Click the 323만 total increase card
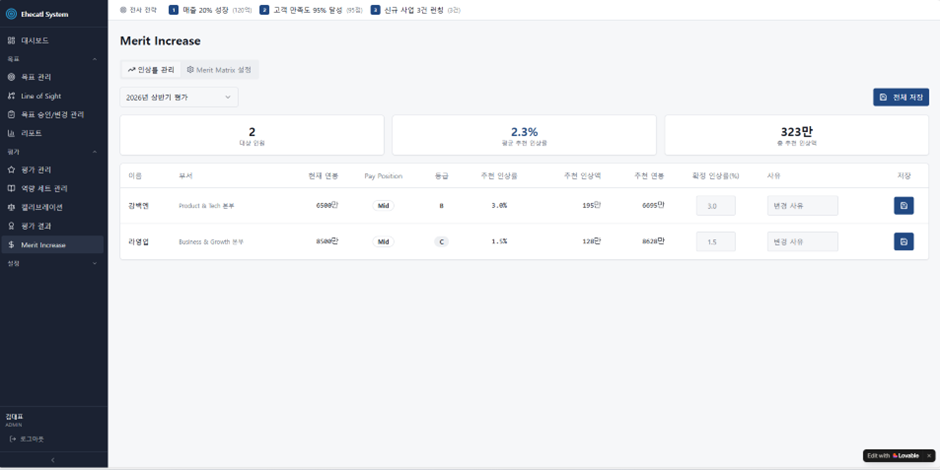940x470 pixels. click(797, 135)
